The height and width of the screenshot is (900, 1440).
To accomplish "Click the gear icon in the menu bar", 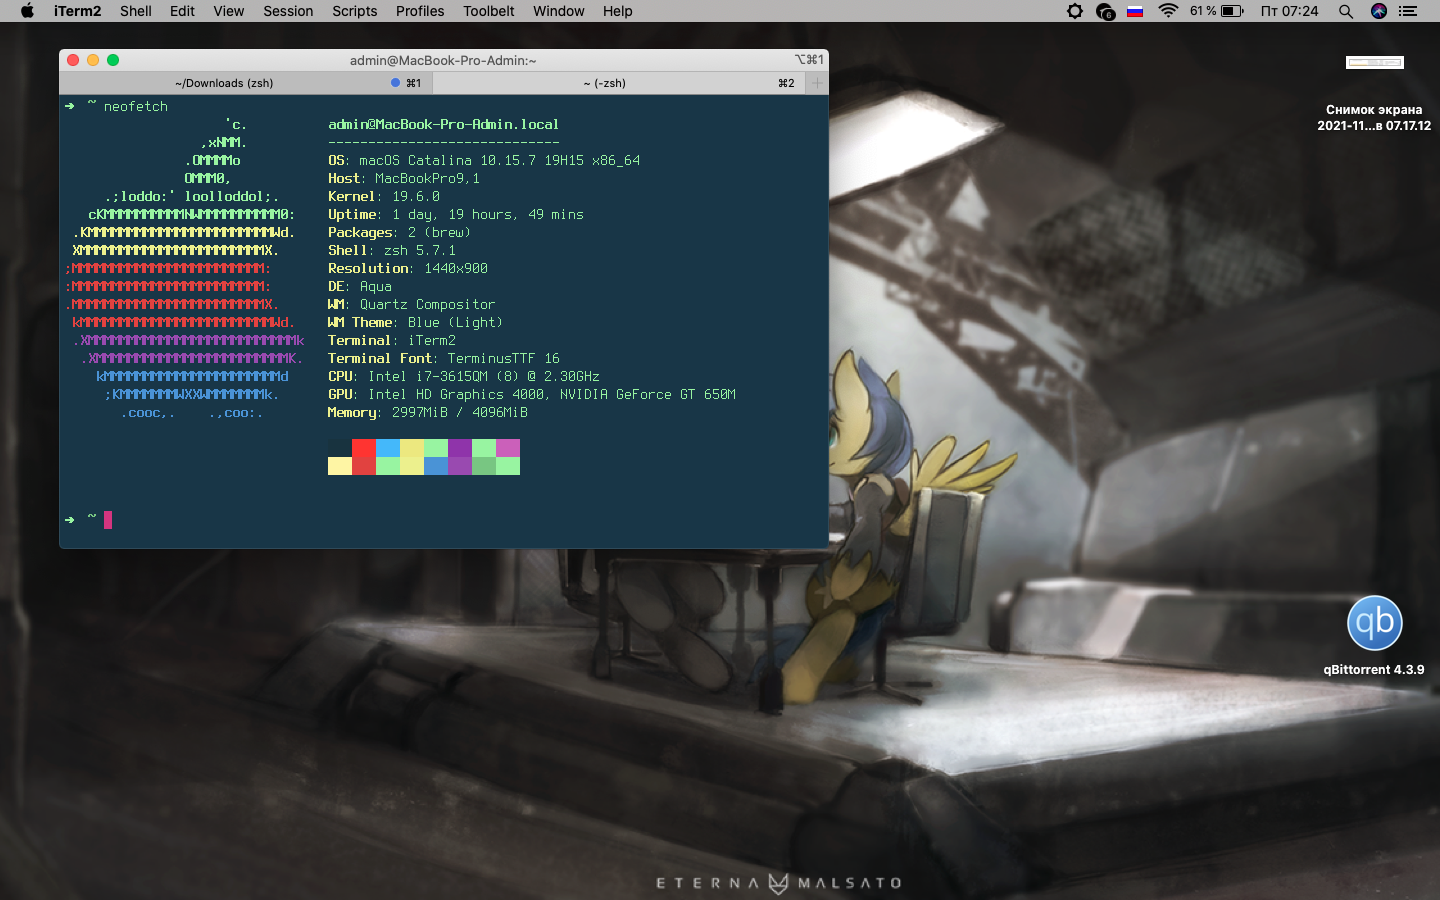I will click(1075, 11).
